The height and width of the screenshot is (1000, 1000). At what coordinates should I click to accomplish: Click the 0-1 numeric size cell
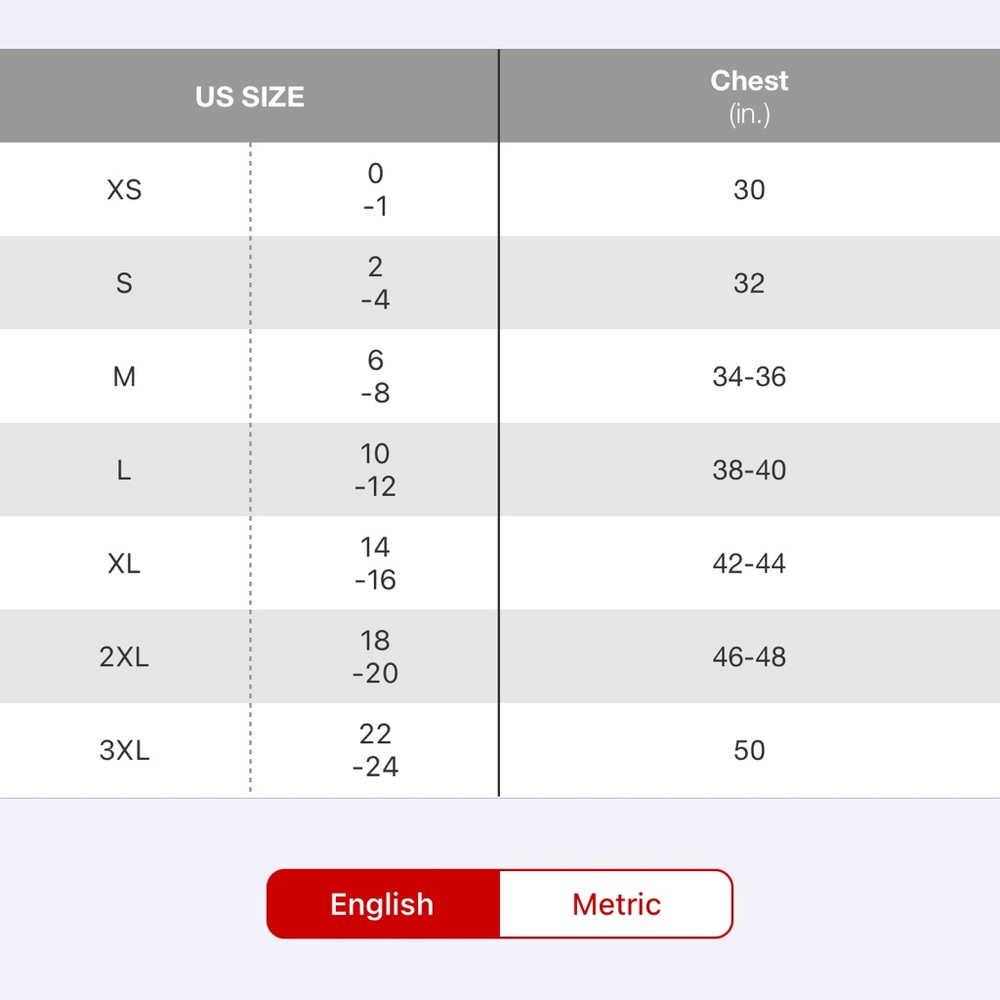[x=375, y=189]
